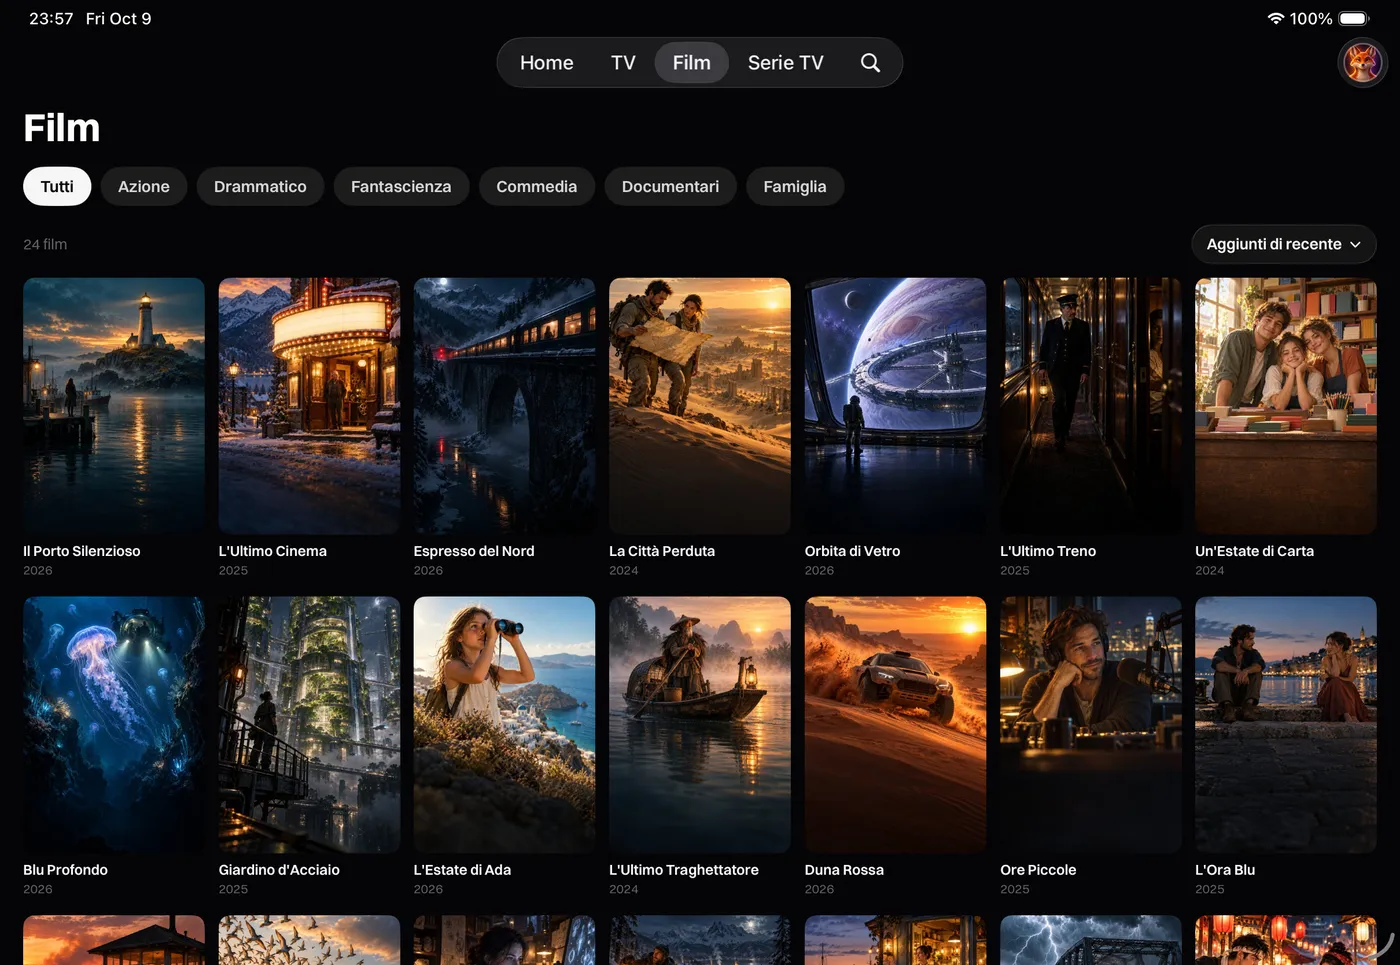The width and height of the screenshot is (1400, 965).
Task: Open the Ore Piccole poster
Action: [x=1091, y=725]
